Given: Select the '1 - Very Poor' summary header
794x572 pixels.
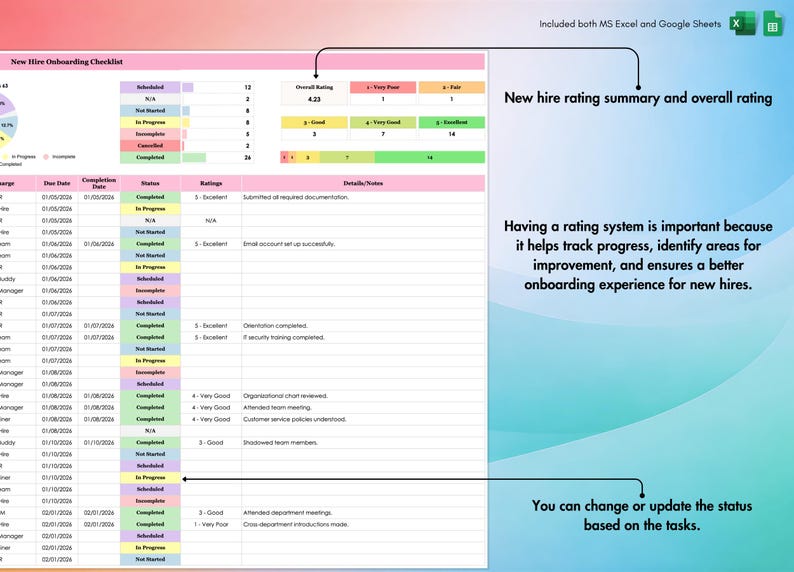Looking at the screenshot, I should pos(383,87).
